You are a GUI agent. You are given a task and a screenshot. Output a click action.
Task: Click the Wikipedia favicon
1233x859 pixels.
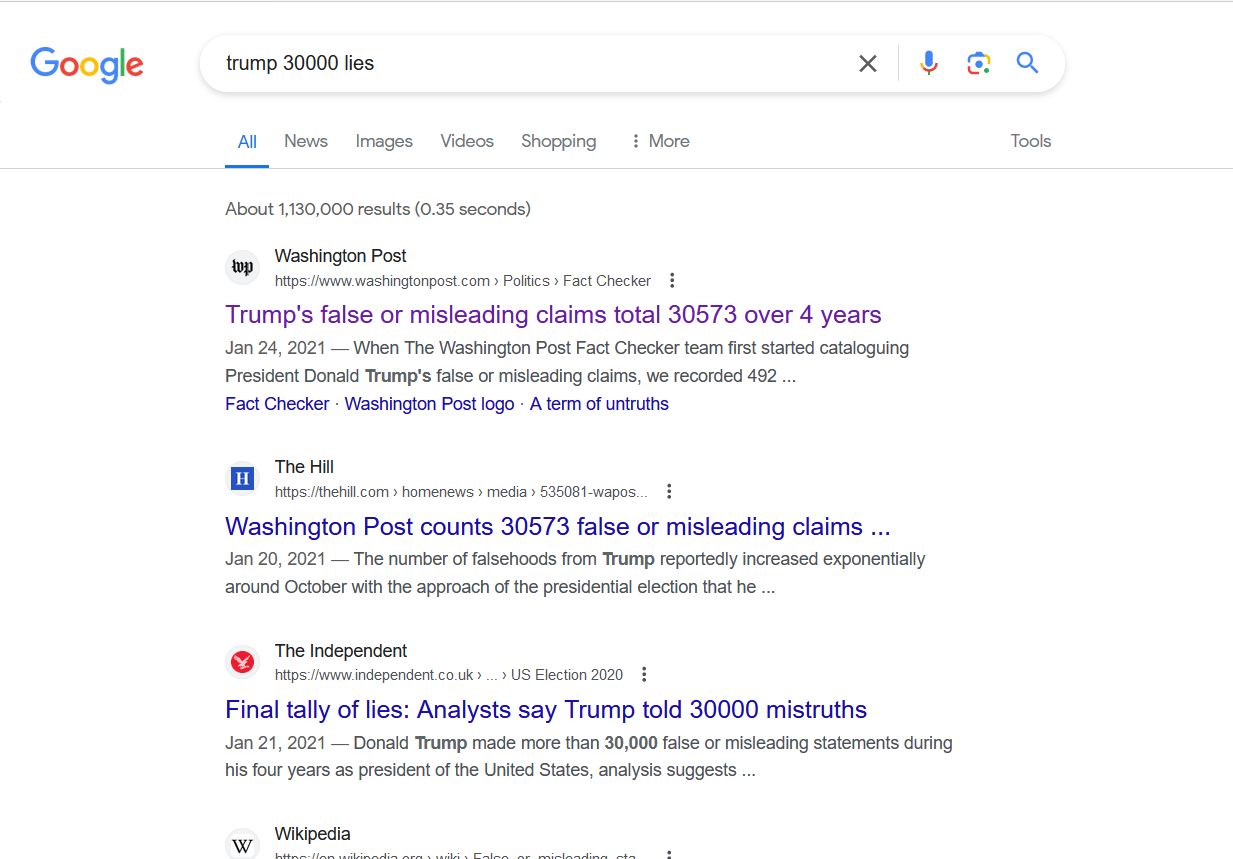click(x=242, y=844)
